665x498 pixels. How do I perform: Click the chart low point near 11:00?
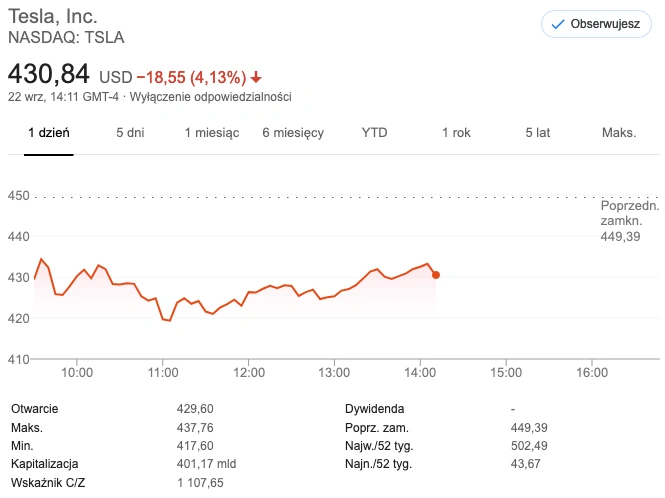[169, 320]
